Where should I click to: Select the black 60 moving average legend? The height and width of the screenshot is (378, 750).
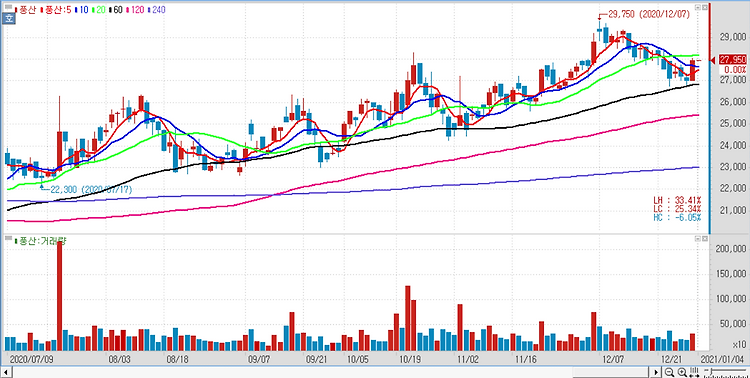[x=116, y=9]
